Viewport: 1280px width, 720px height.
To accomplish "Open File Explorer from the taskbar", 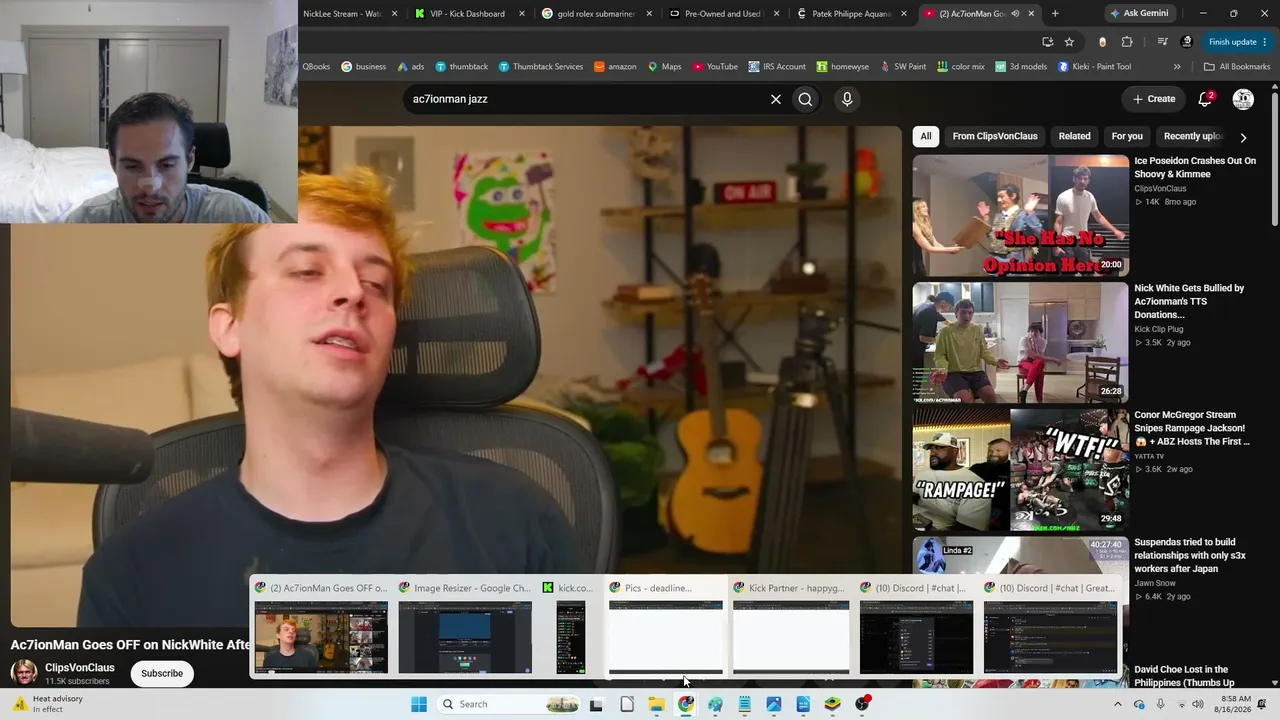I will 656,704.
